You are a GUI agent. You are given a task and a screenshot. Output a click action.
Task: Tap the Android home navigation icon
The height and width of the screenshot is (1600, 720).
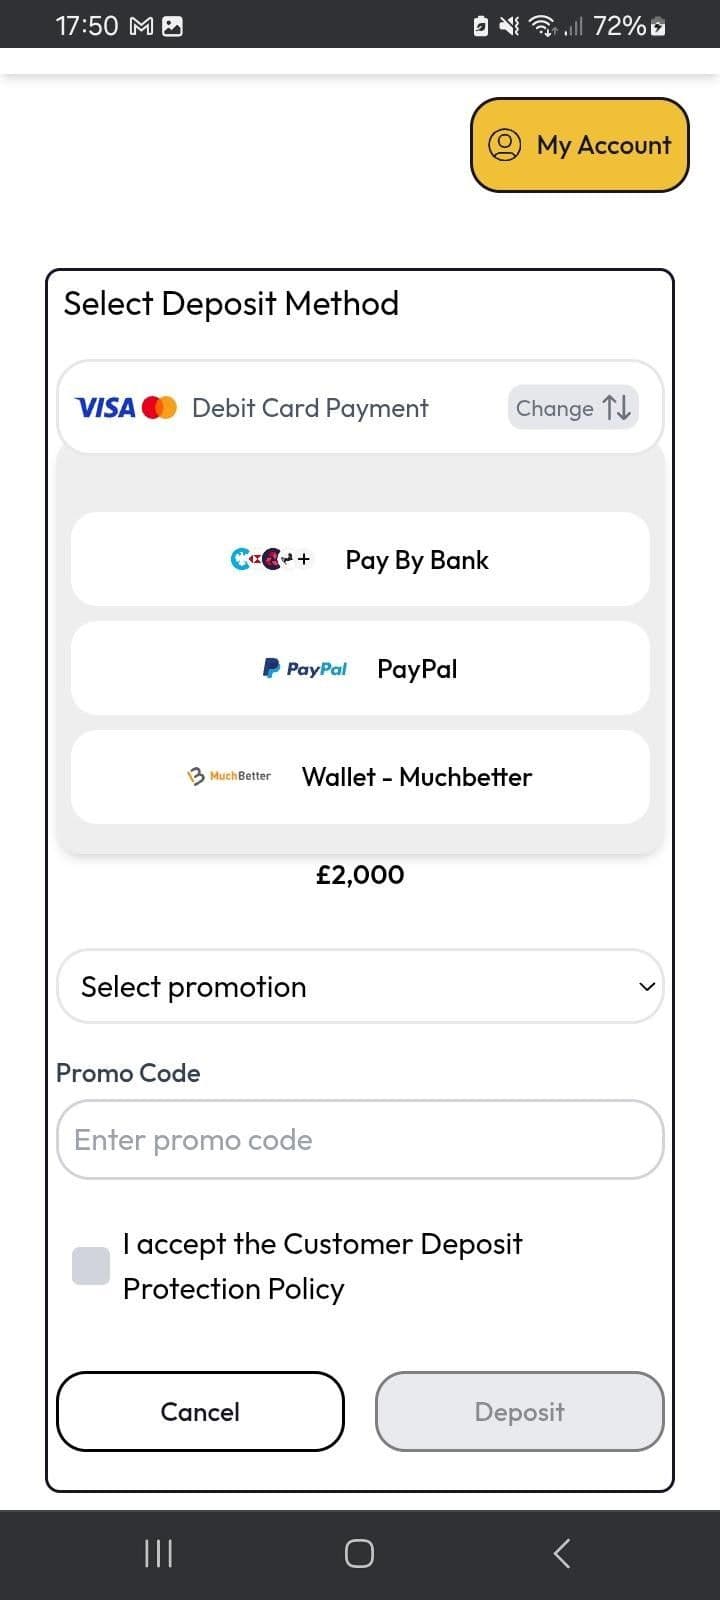click(x=359, y=1553)
